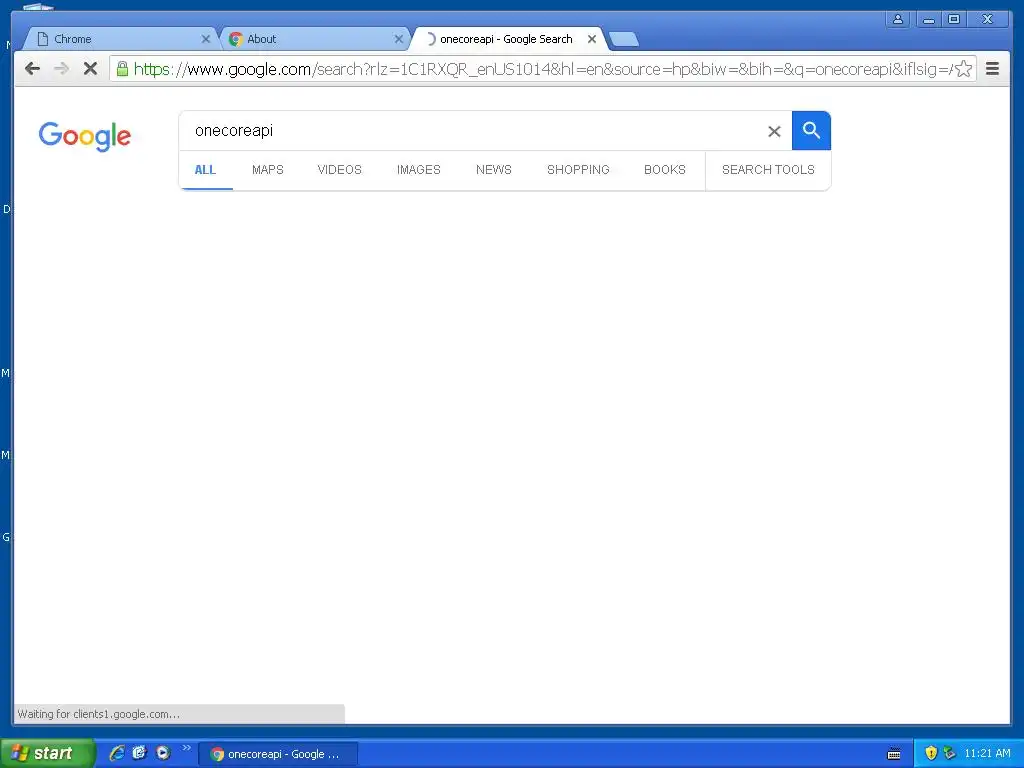Switch to NEWS results

[494, 170]
